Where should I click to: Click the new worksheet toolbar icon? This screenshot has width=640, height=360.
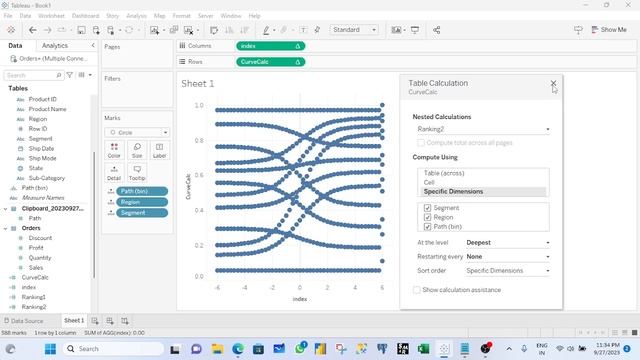click(154, 30)
